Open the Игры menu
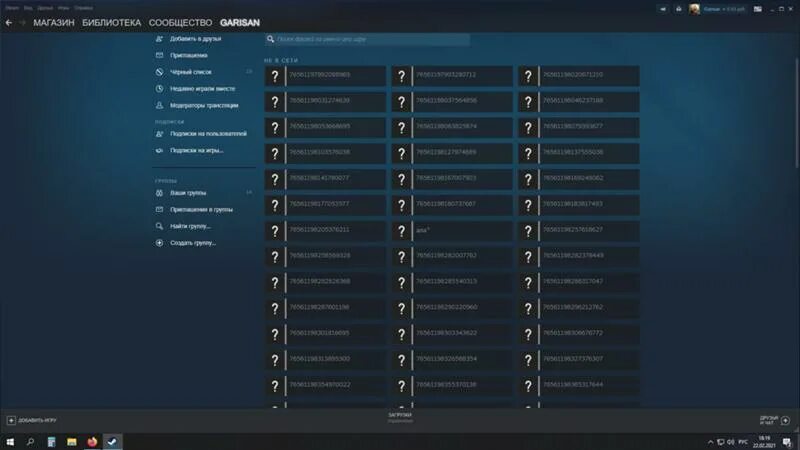 [x=63, y=8]
